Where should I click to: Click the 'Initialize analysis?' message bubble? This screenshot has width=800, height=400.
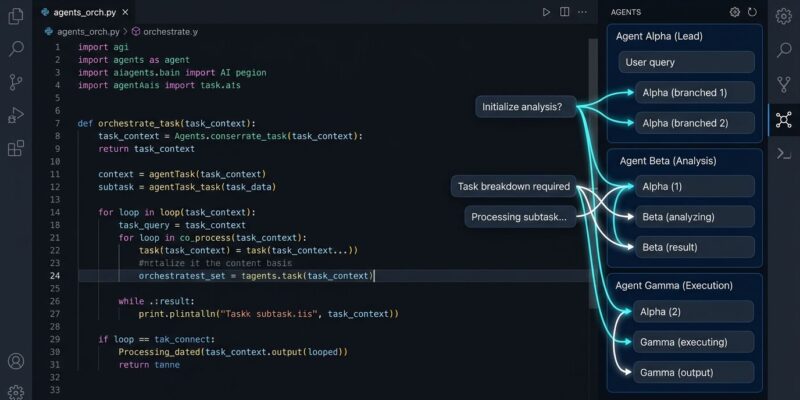526,107
